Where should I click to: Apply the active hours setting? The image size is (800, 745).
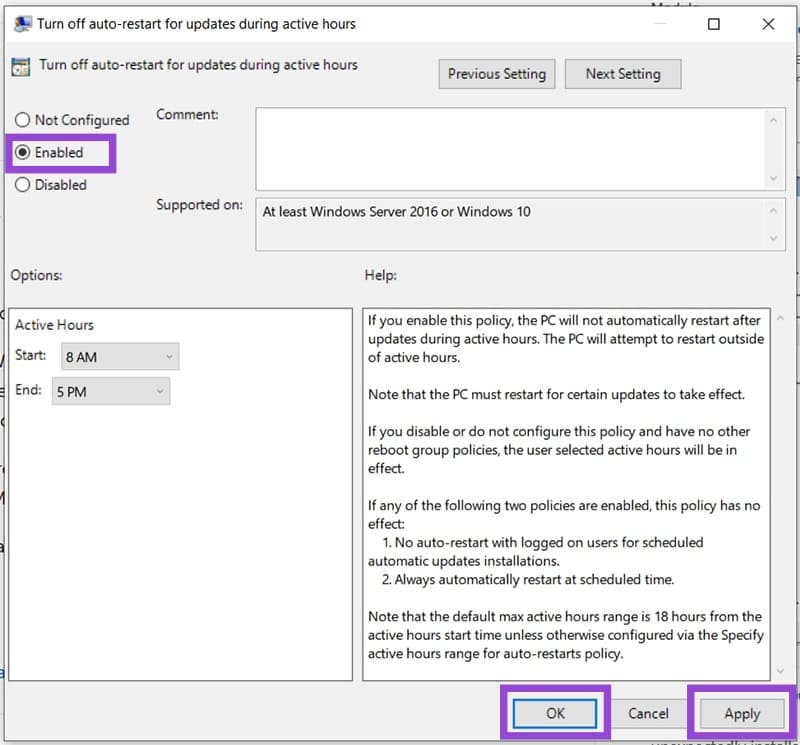click(x=741, y=713)
